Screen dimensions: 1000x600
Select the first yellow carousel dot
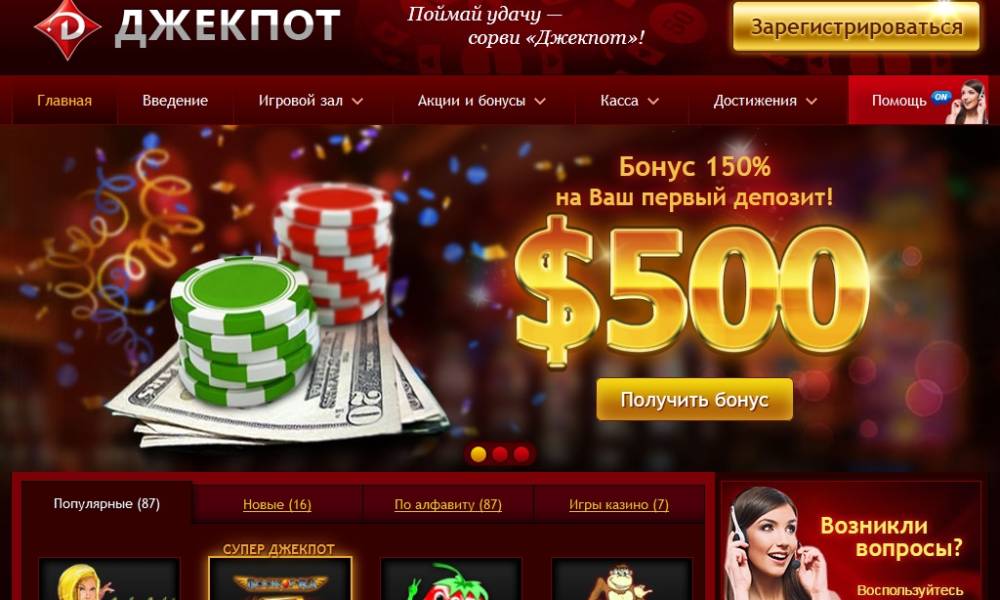click(x=478, y=454)
